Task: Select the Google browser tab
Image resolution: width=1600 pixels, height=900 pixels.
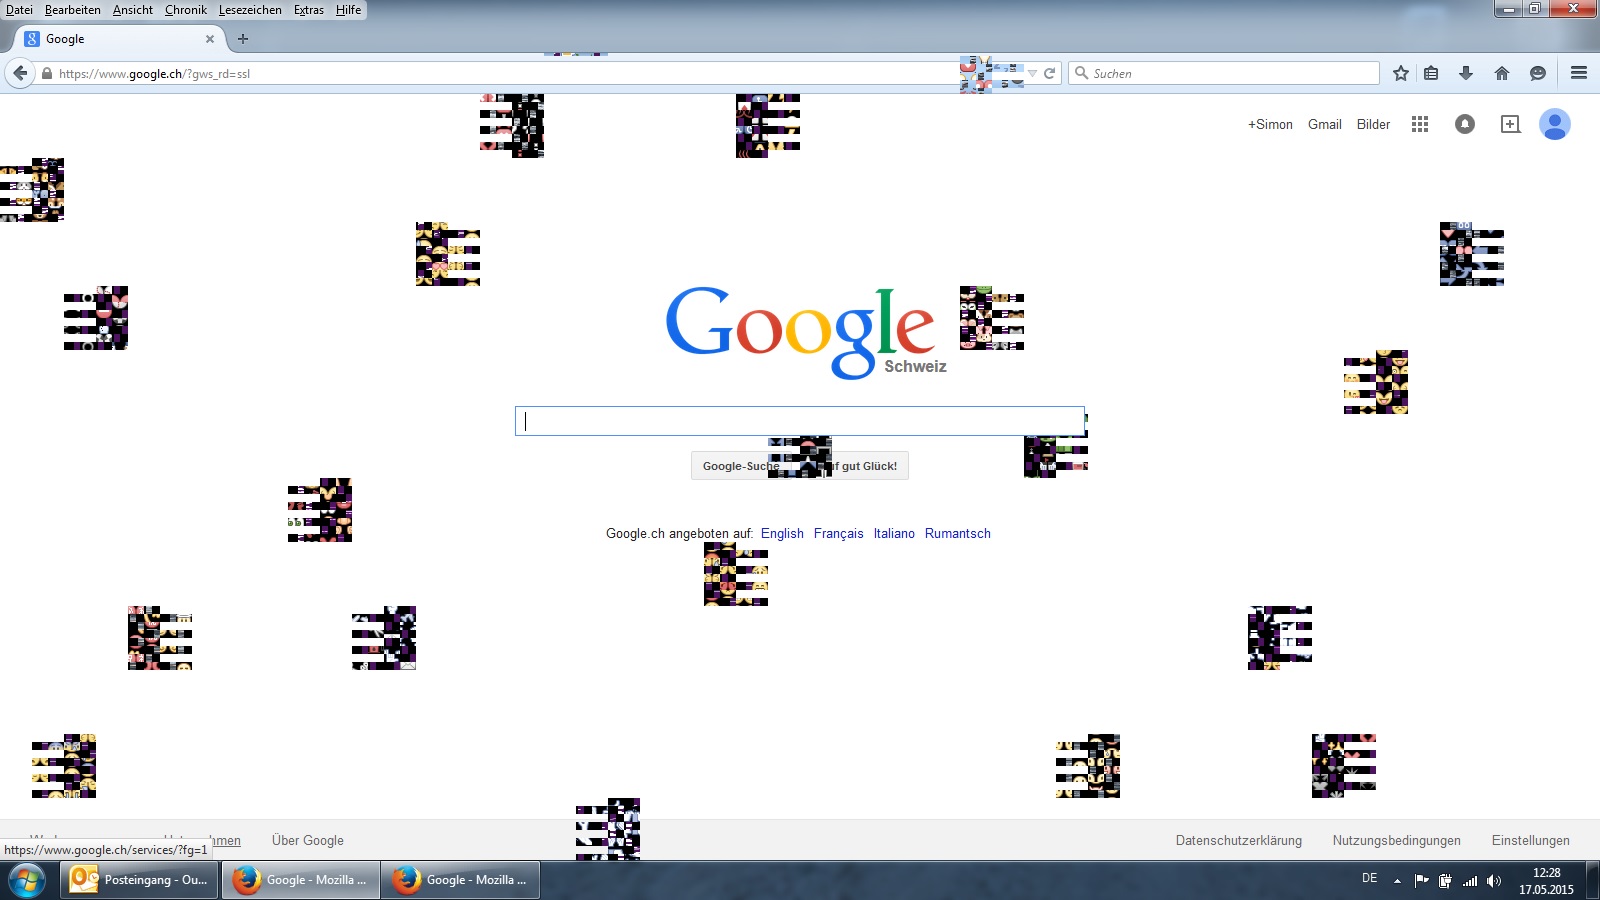Action: (x=120, y=39)
